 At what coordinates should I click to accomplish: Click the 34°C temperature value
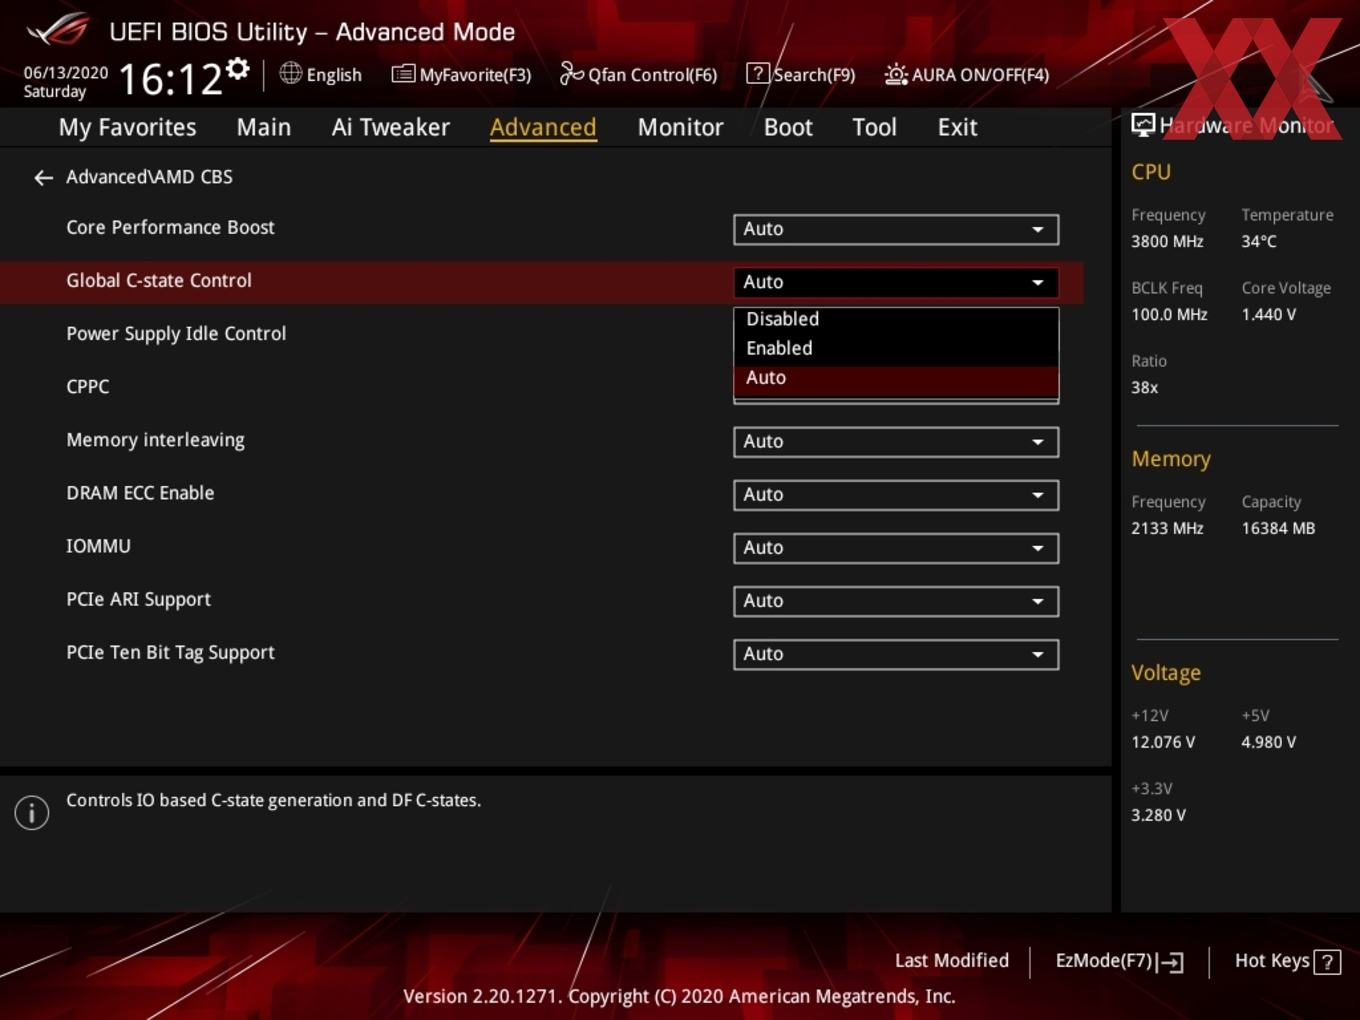(1259, 242)
